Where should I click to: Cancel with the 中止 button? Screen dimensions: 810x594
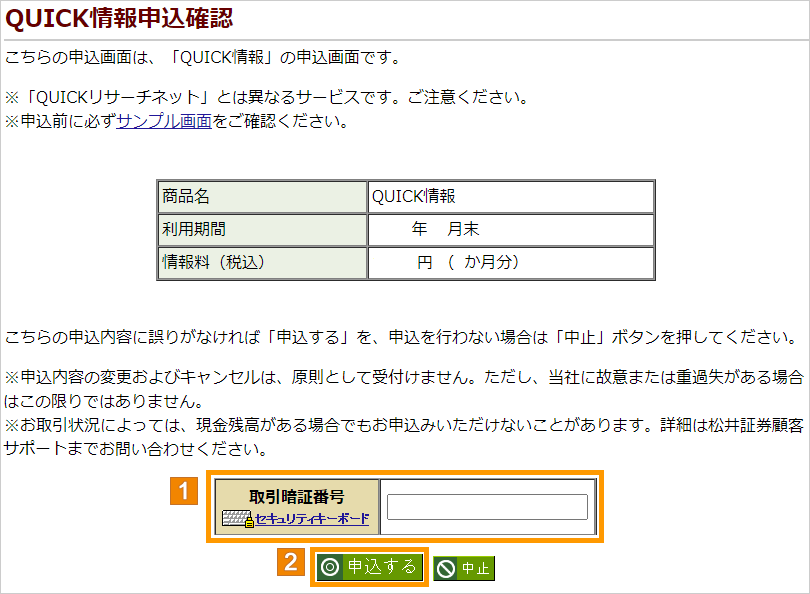464,568
